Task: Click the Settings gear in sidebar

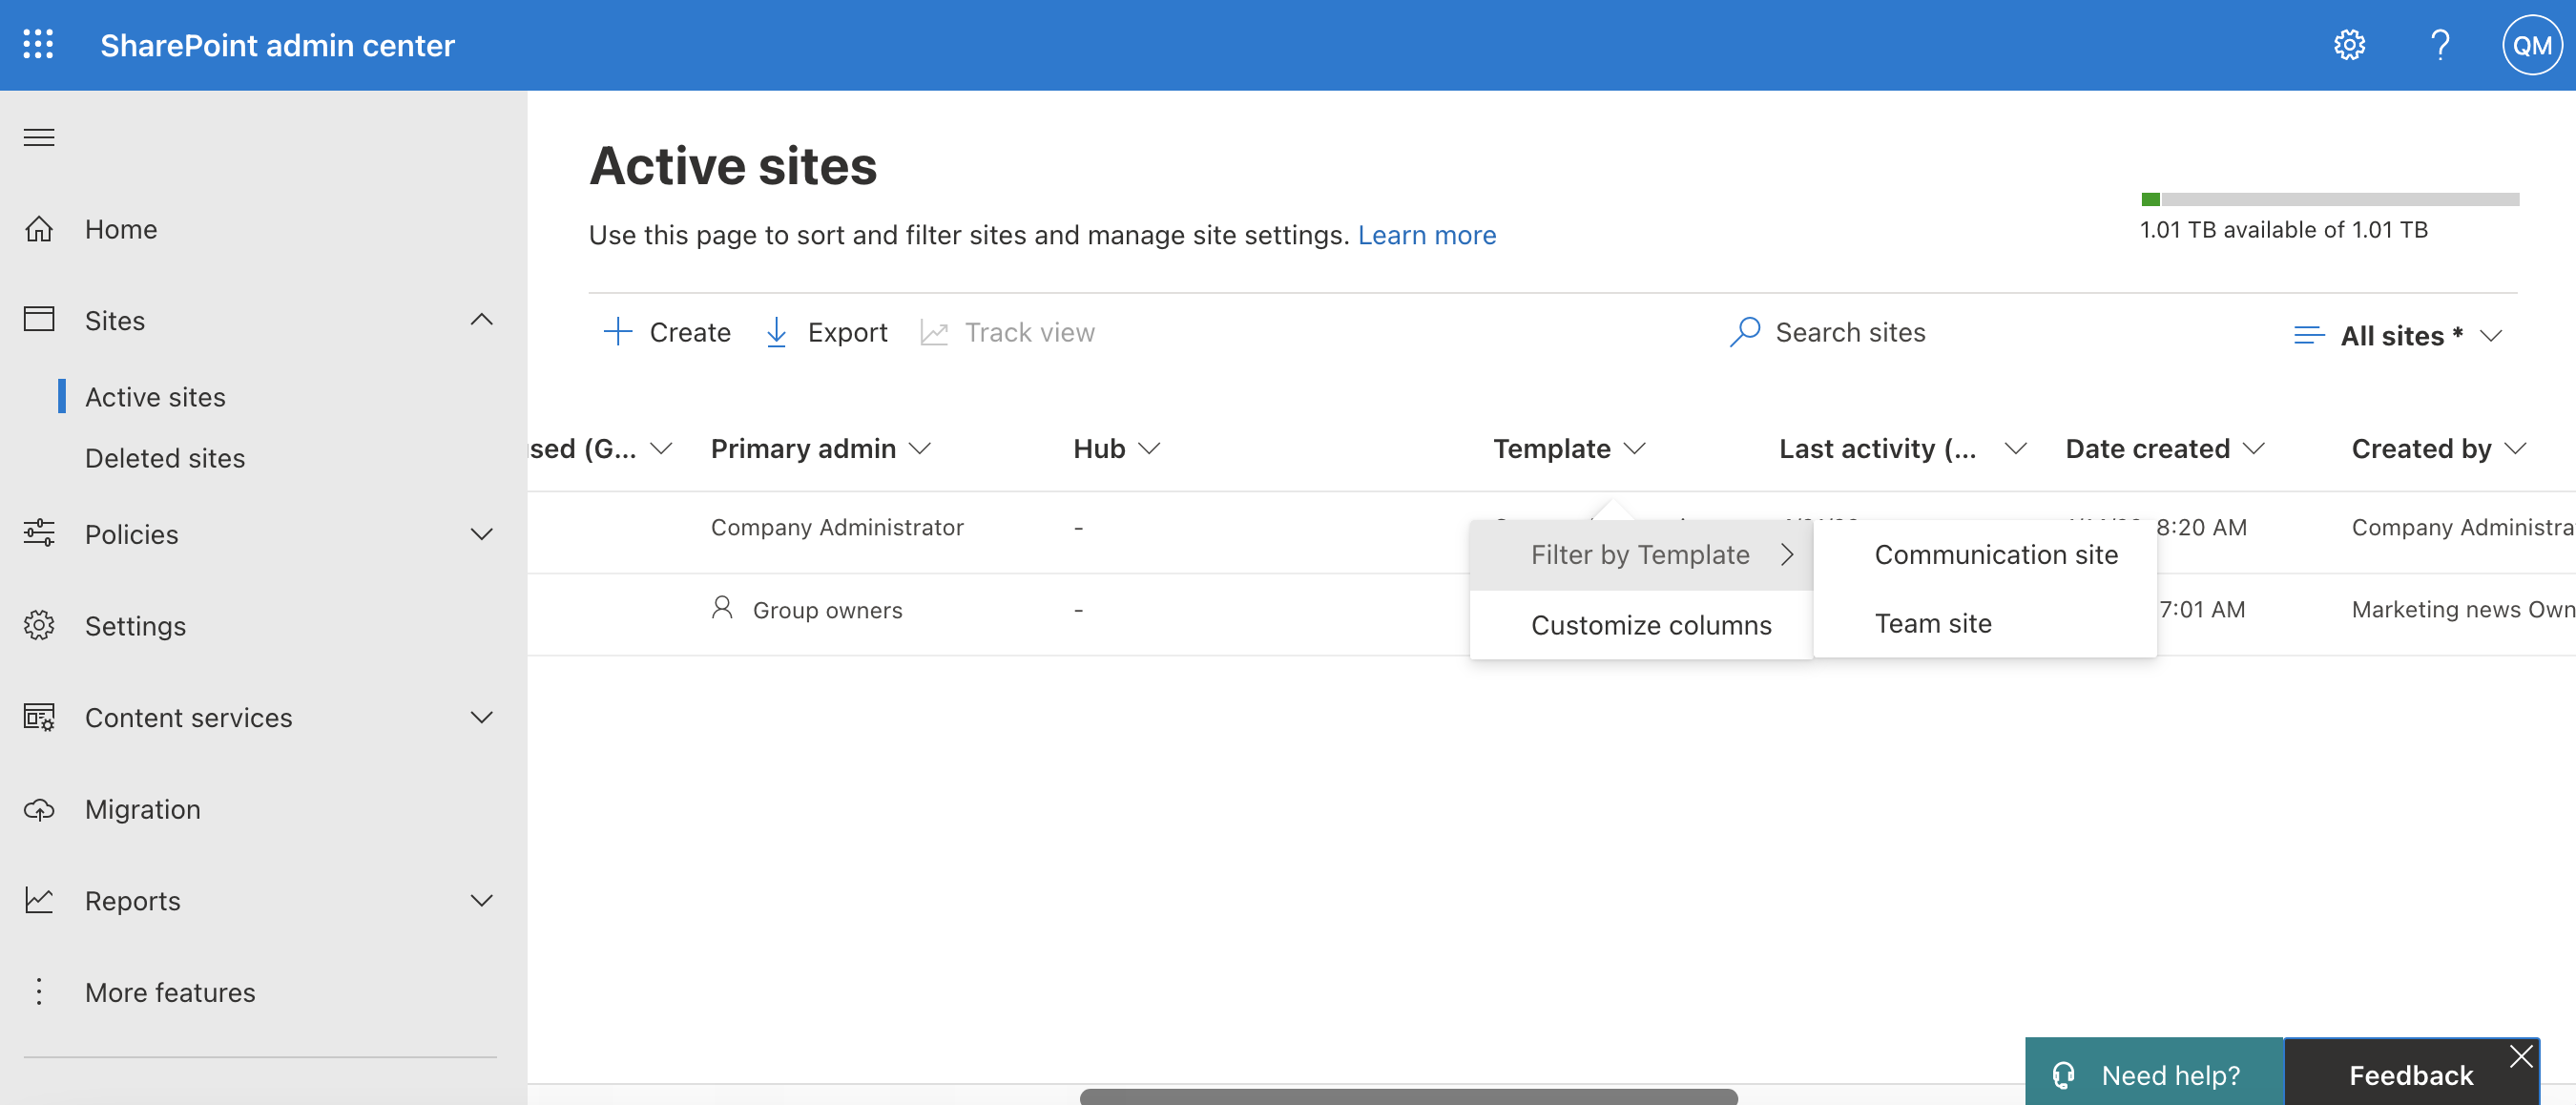Action: [x=39, y=625]
